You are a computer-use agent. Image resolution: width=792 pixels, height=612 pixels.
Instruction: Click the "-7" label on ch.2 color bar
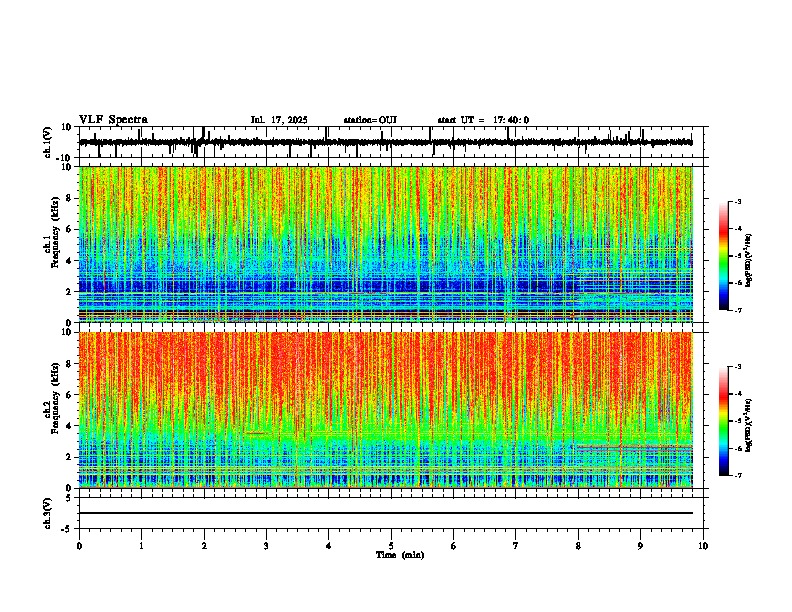coord(737,475)
